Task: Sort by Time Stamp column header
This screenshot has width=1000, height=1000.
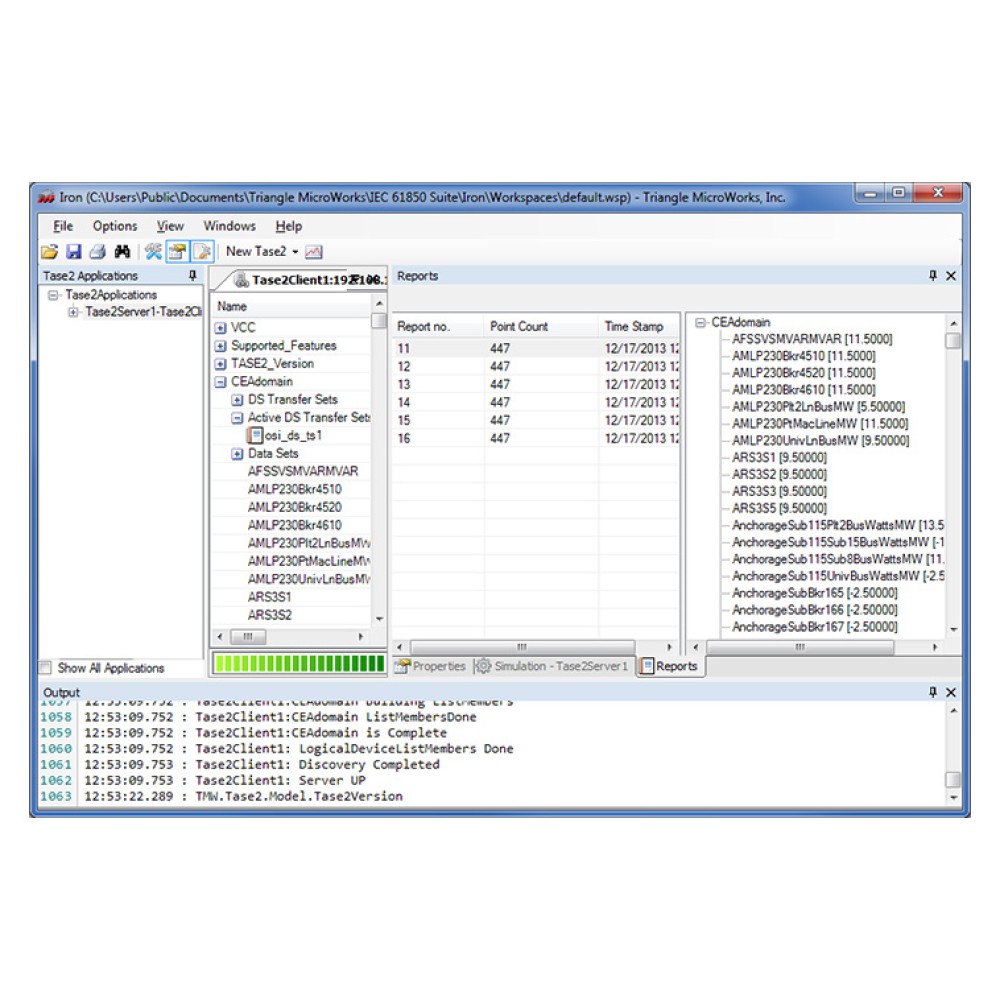Action: tap(640, 326)
